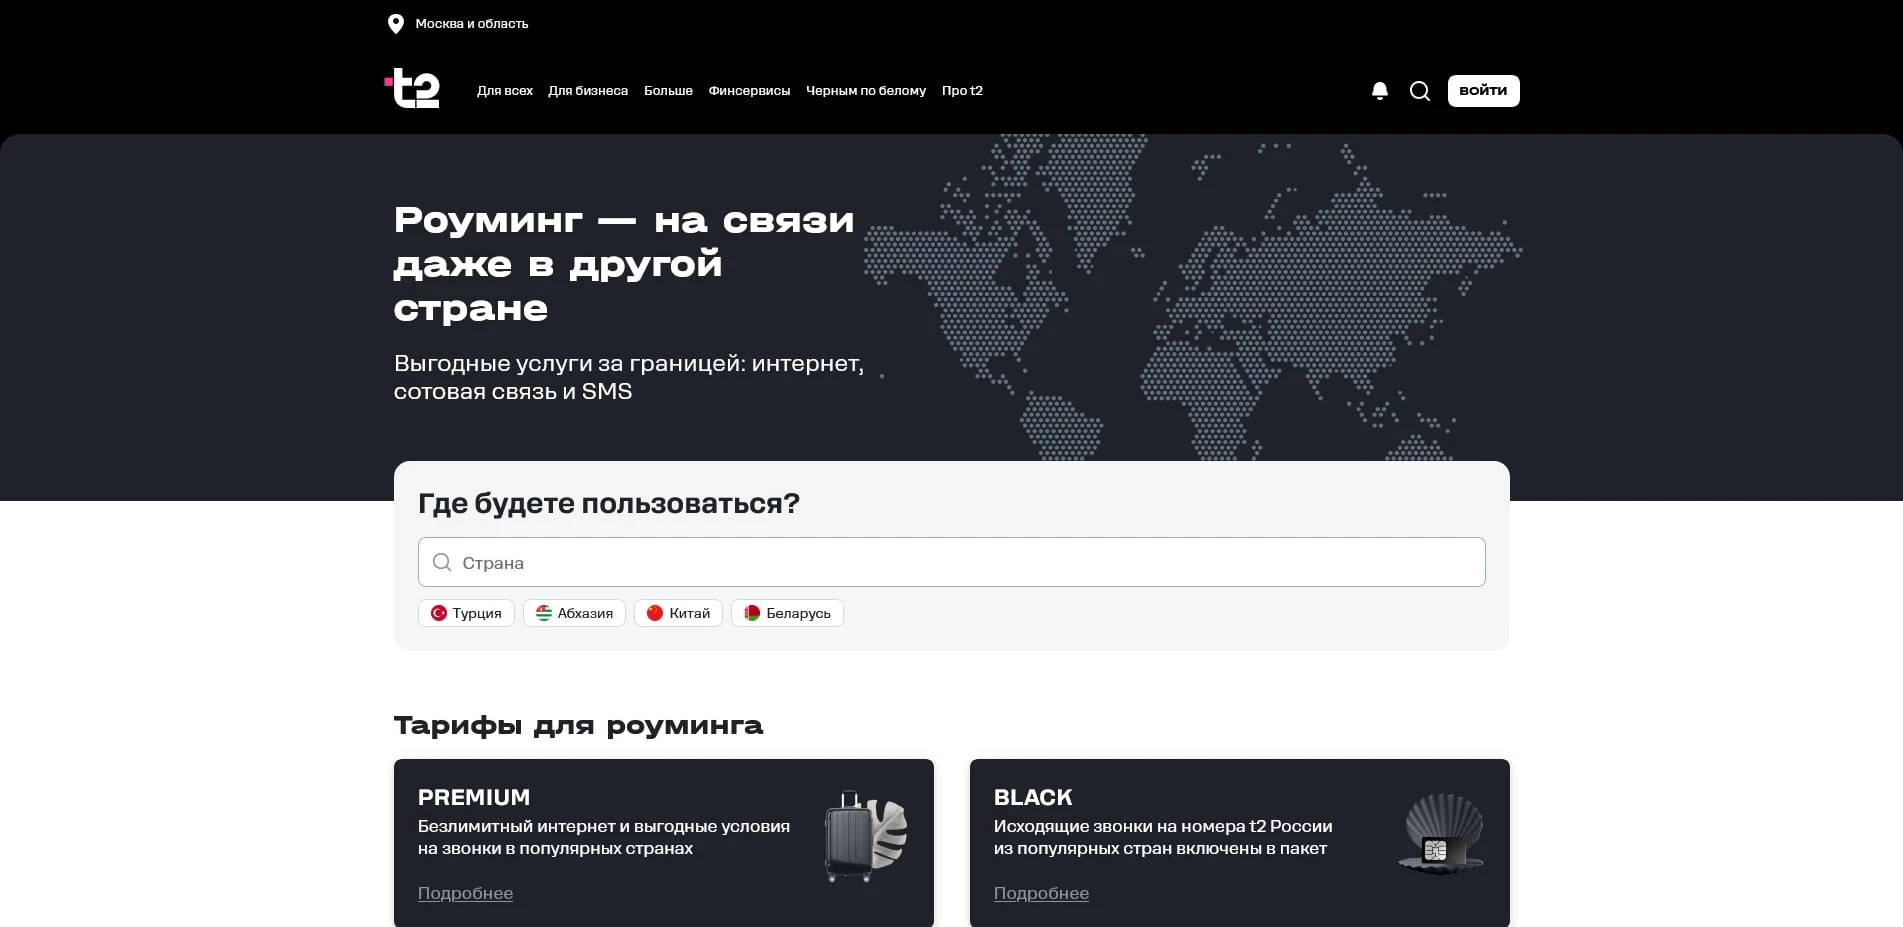Screen dimensions: 1903x927
Task: Select the Беларусь country chip
Action: [x=787, y=613]
